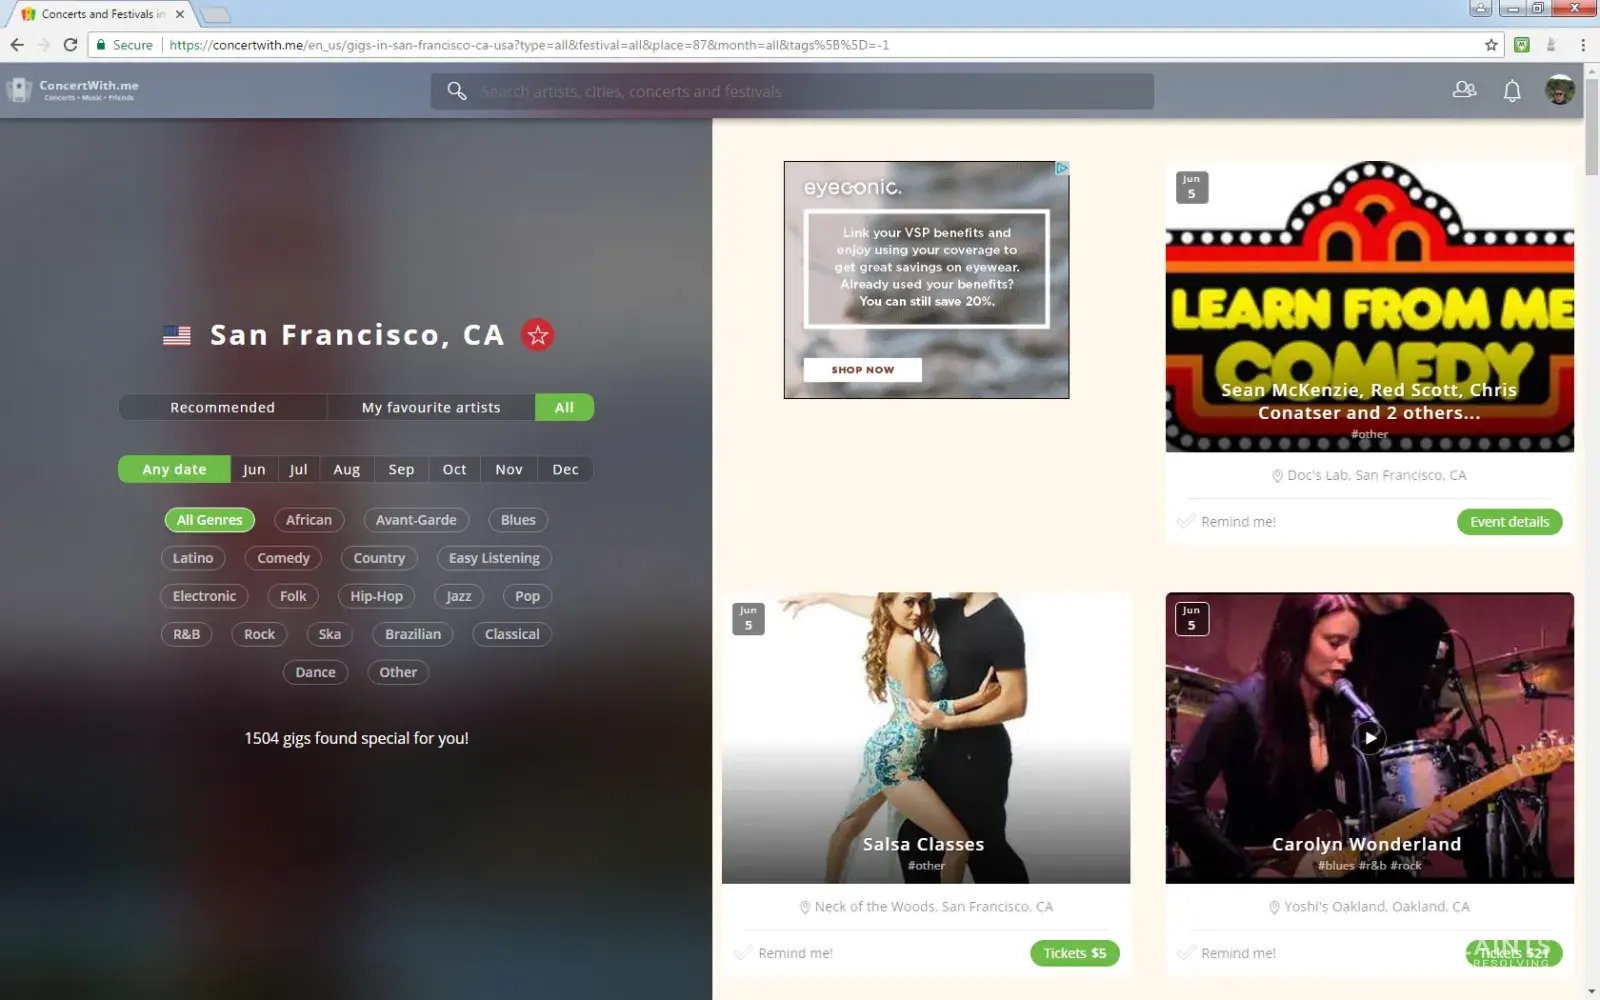Open the friends icon in header
Image resolution: width=1600 pixels, height=1000 pixels.
coord(1464,90)
